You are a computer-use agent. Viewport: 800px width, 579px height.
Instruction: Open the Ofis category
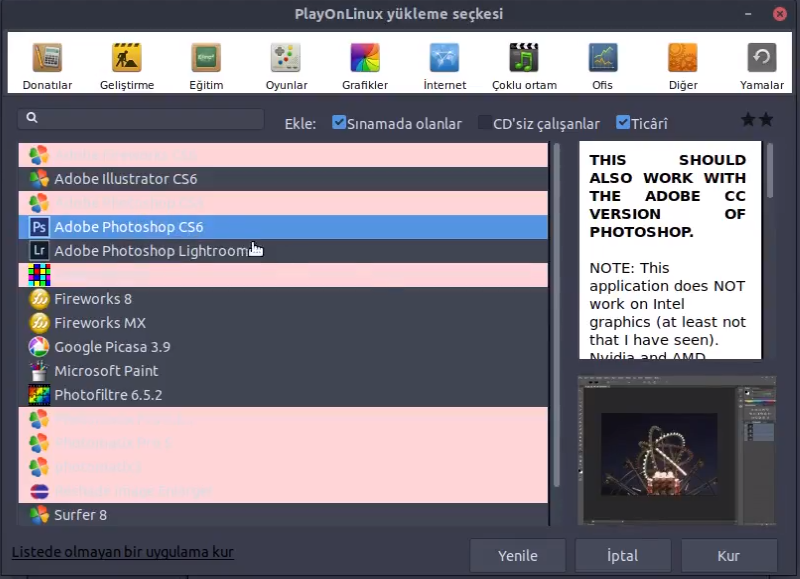tap(603, 66)
